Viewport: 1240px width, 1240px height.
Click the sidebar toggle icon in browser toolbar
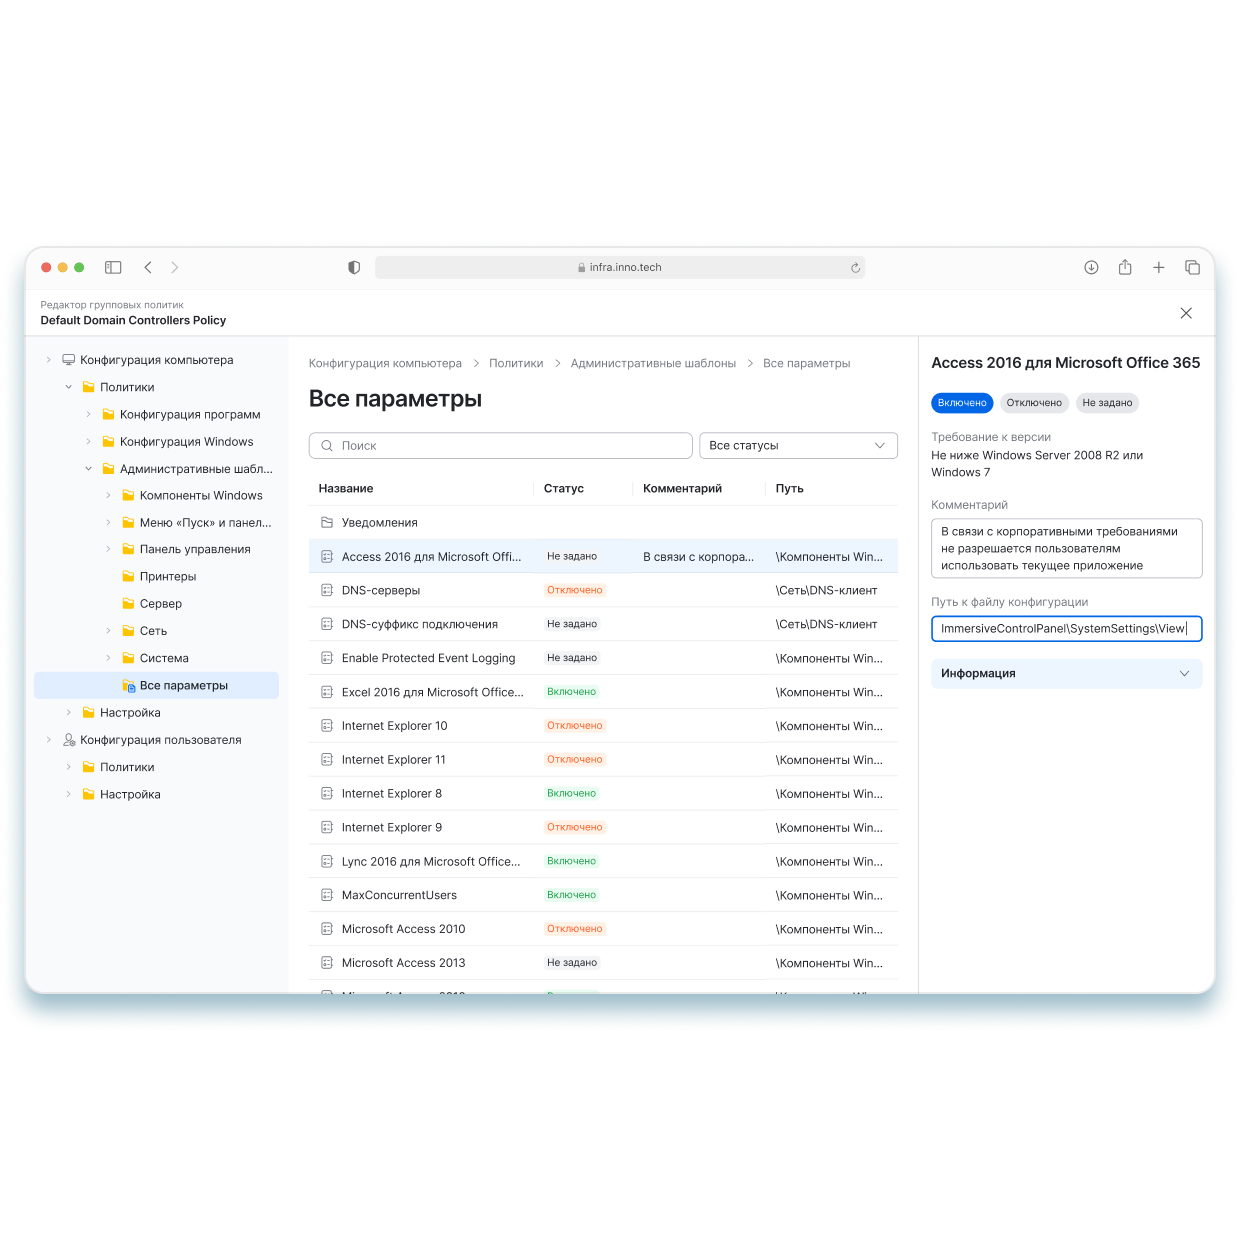click(x=113, y=267)
